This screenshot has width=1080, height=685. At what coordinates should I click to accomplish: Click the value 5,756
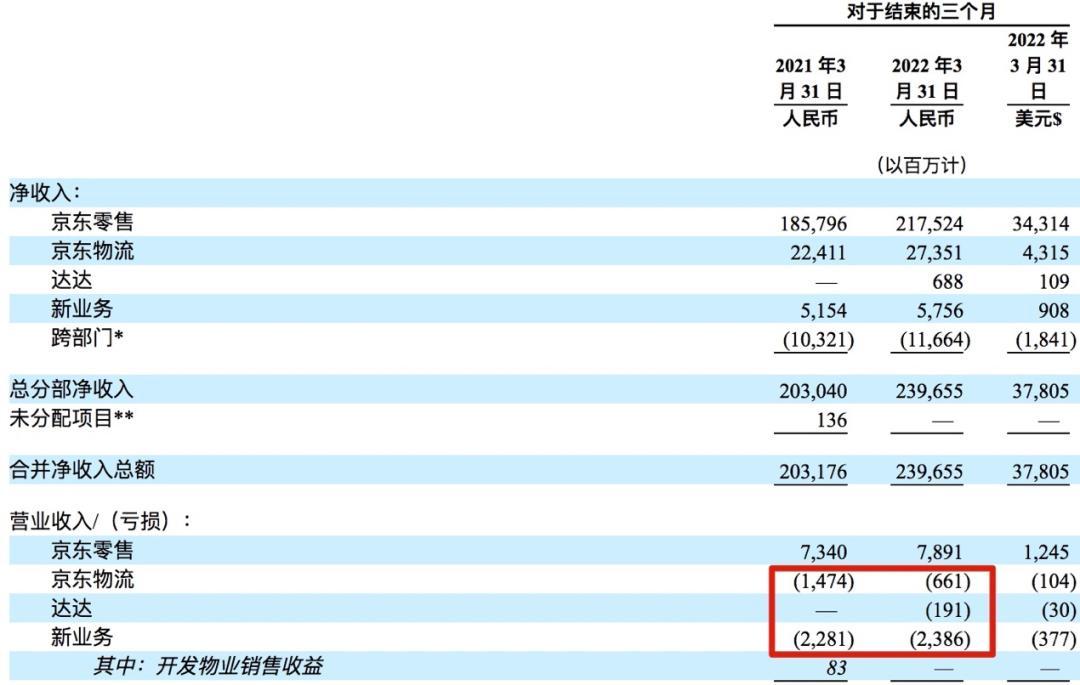(x=939, y=310)
